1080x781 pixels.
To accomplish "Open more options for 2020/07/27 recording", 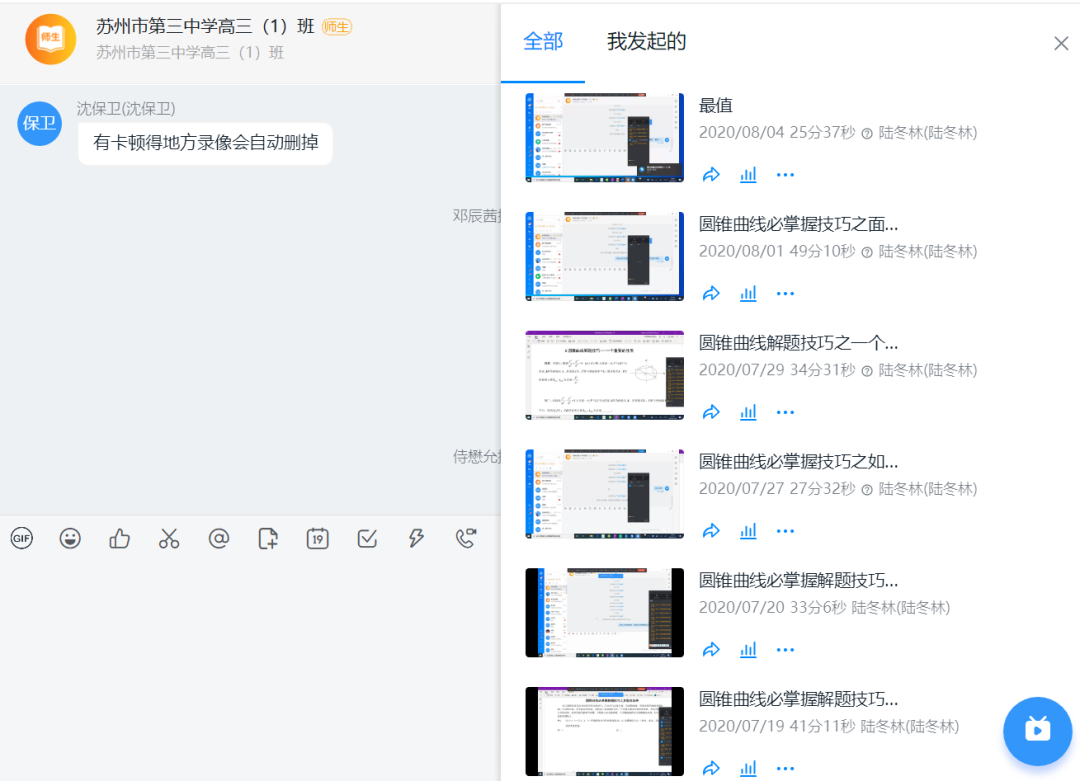I will tap(785, 531).
